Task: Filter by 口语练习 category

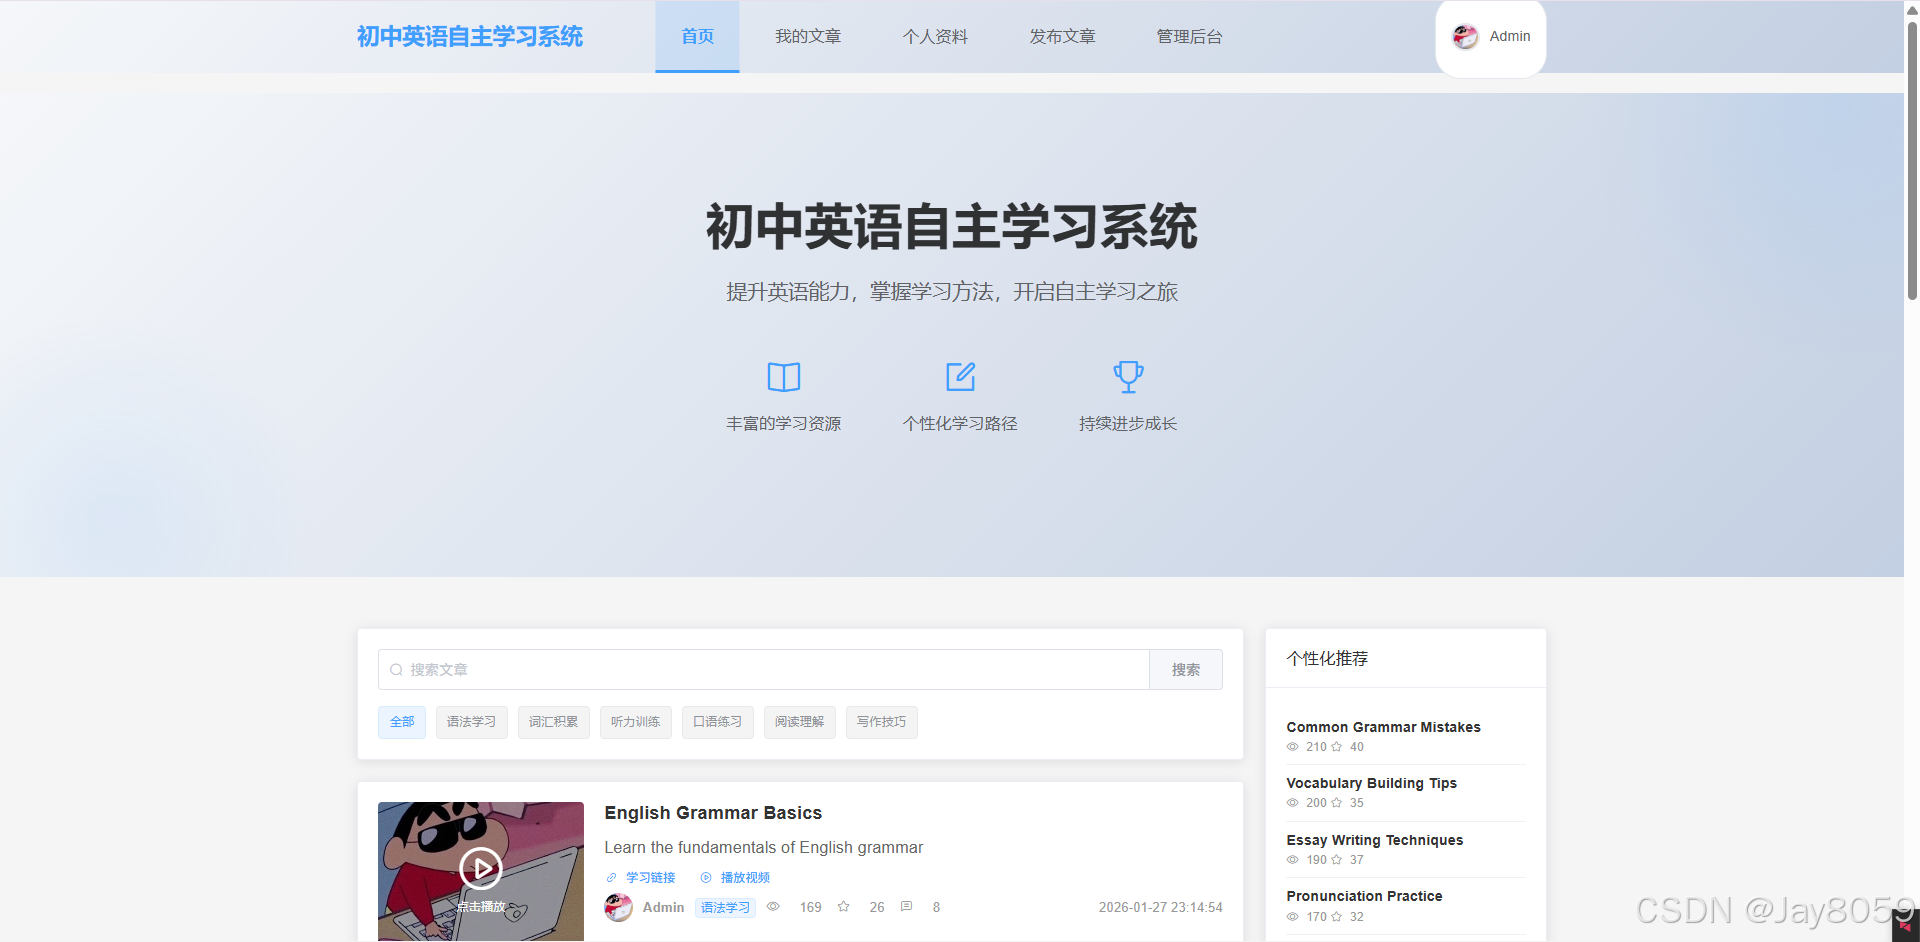Action: tap(718, 722)
